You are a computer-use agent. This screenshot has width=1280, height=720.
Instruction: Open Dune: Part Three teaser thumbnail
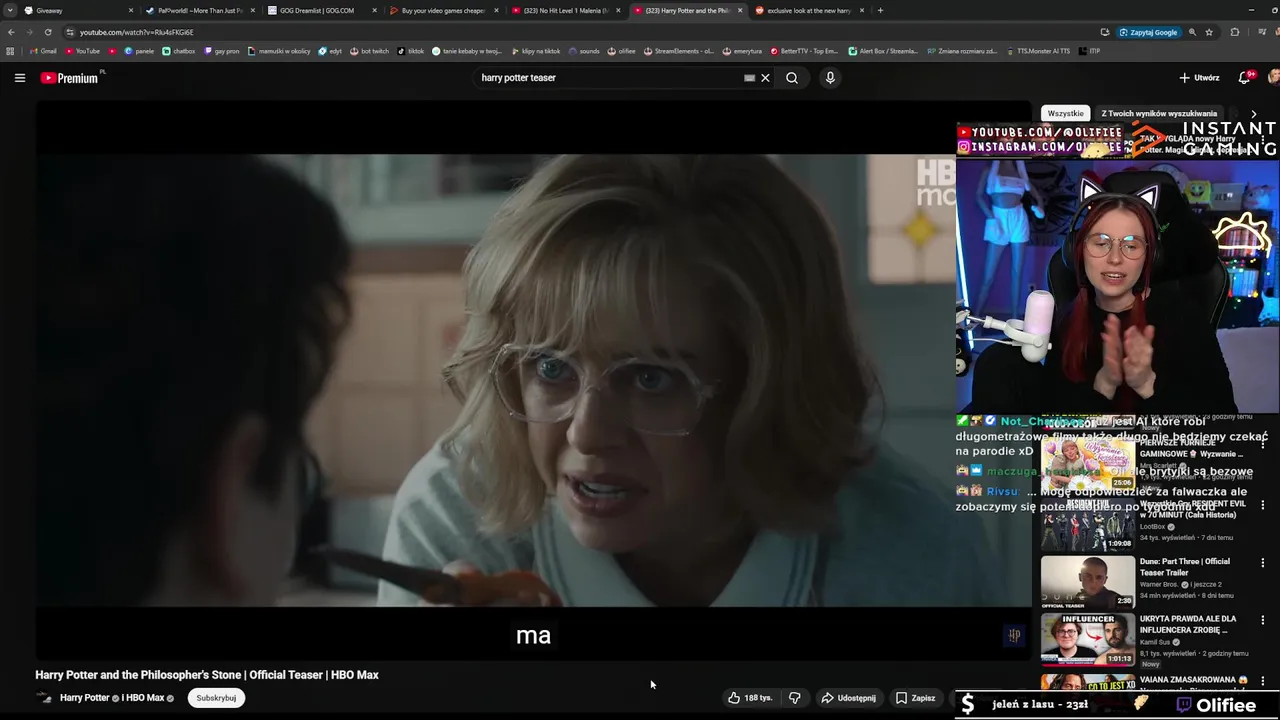coord(1088,581)
